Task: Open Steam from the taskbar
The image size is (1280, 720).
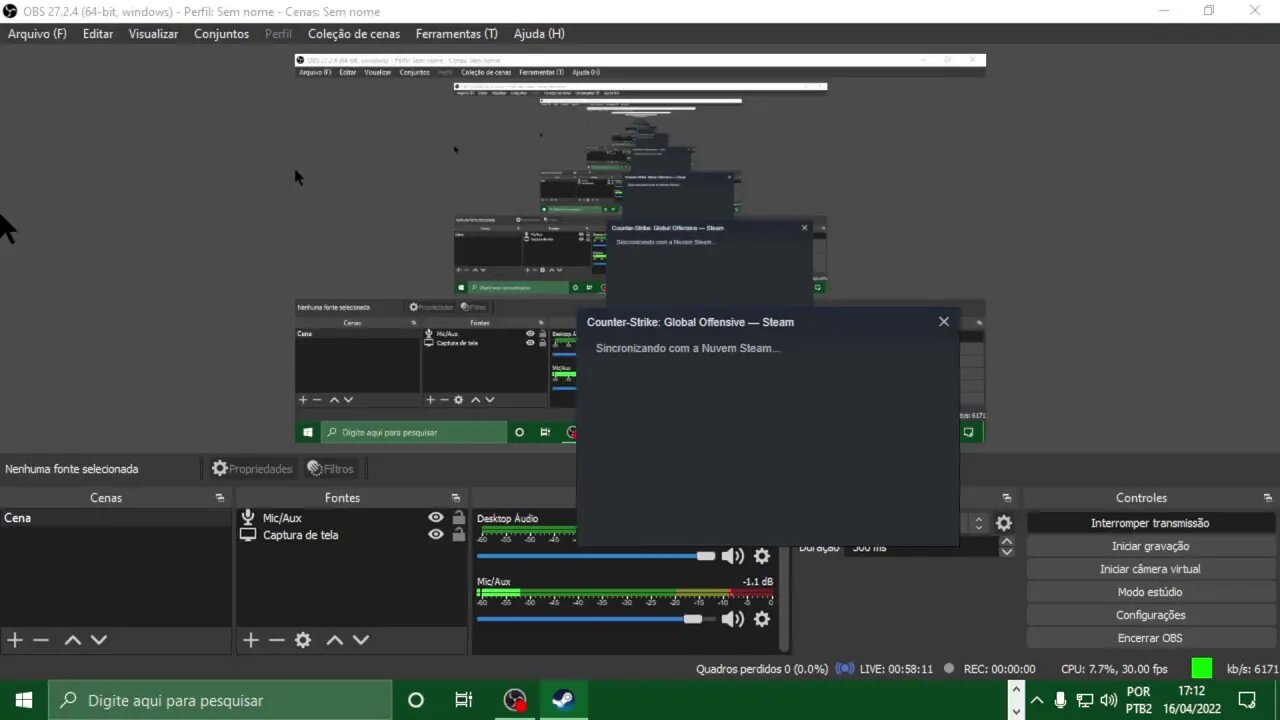Action: click(x=563, y=700)
